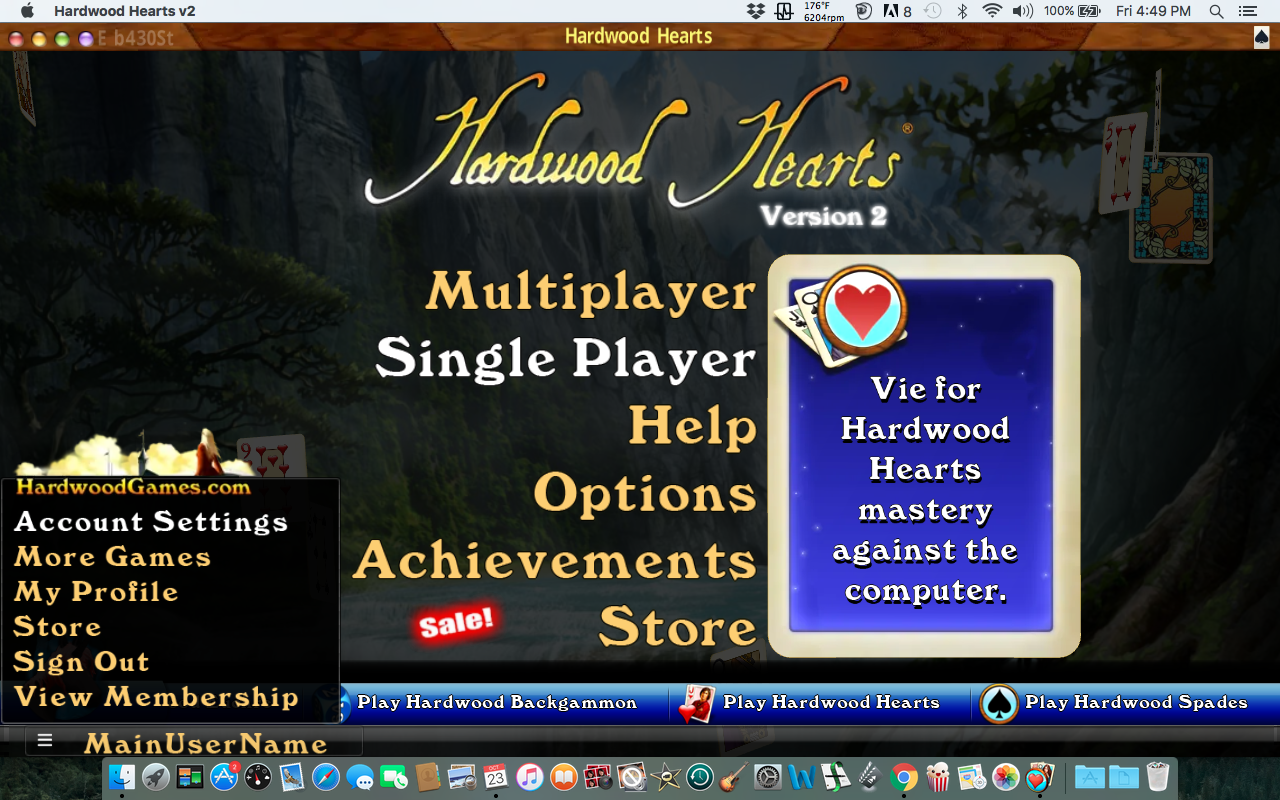1280x800 pixels.
Task: Open View Membership
Action: click(156, 697)
